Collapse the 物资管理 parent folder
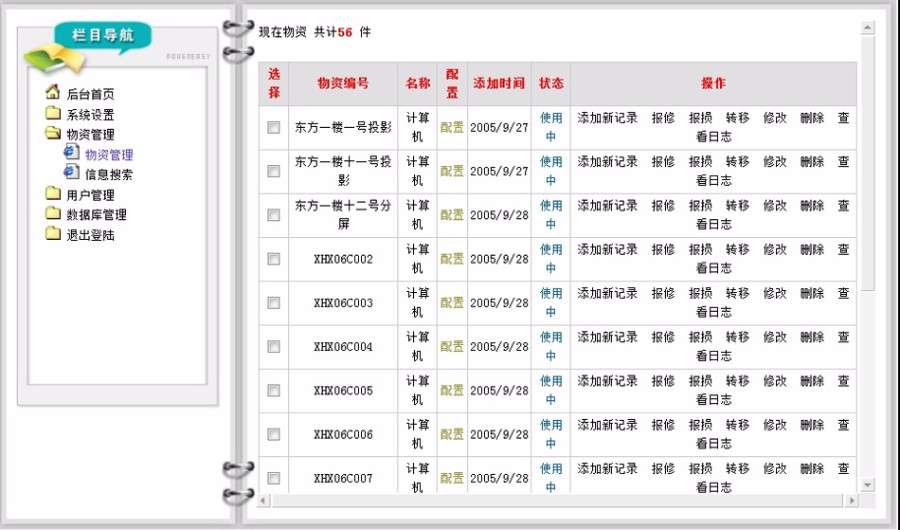Viewport: 900px width, 530px height. [x=91, y=135]
